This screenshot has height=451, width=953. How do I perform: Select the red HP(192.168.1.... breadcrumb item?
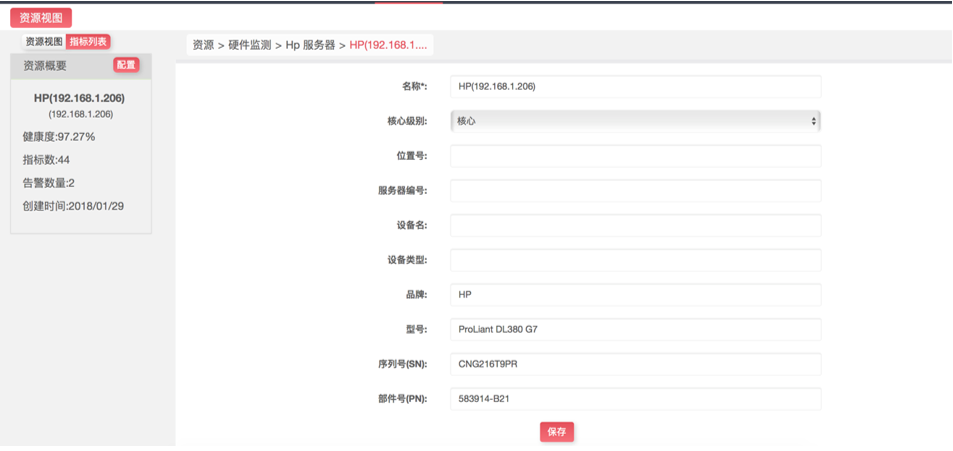[390, 45]
